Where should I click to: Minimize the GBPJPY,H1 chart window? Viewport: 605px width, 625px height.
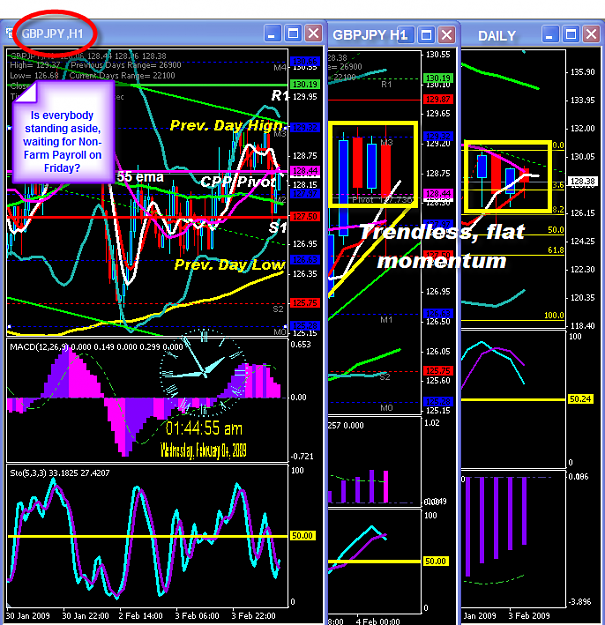(x=273, y=34)
